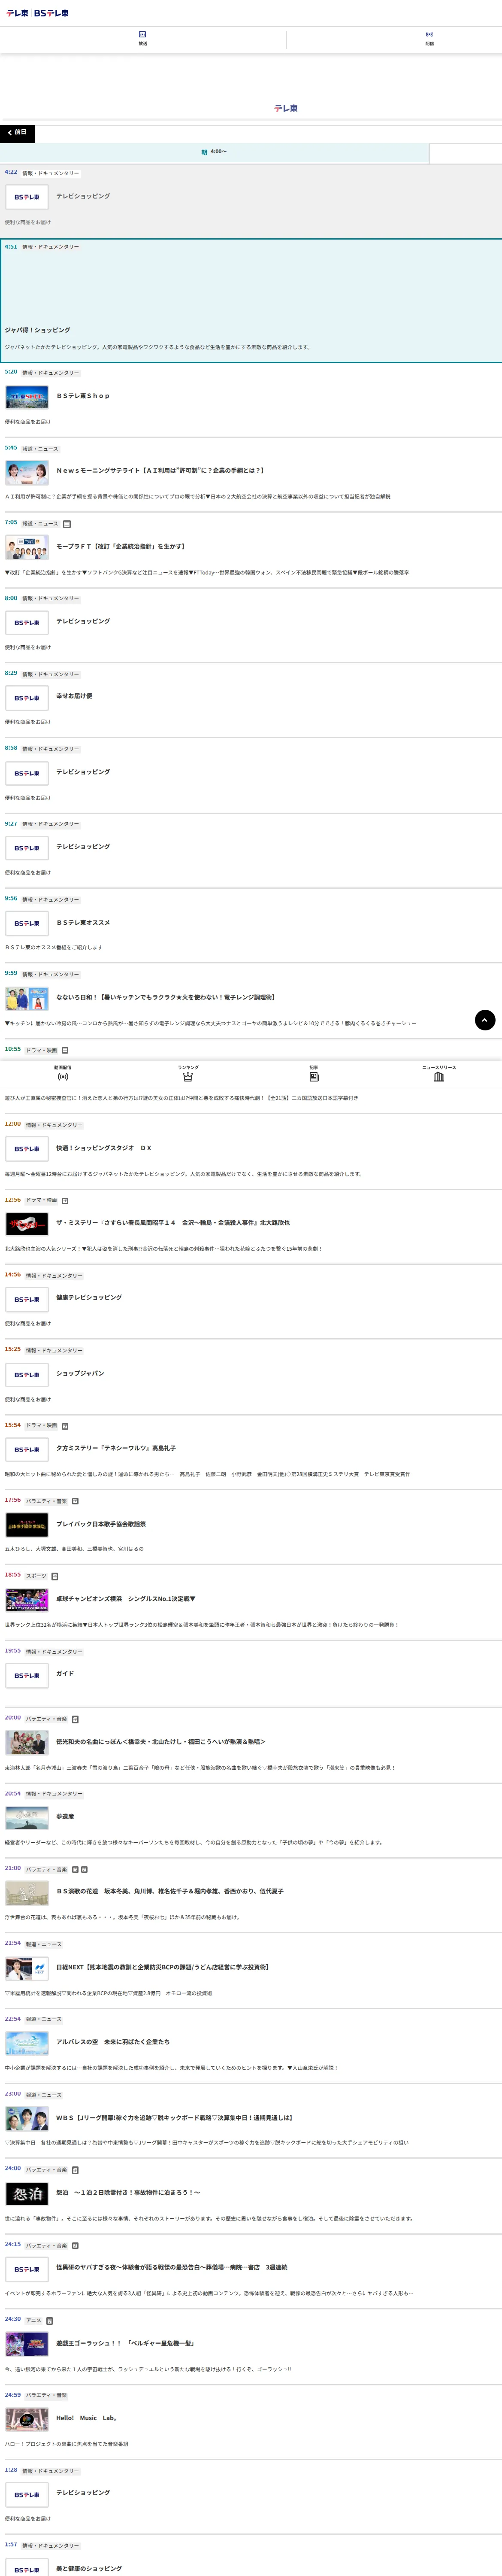Viewport: 502px width, 2576px height.
Task: Open ランキング crown icon in bottom navigation
Action: click(x=188, y=1073)
